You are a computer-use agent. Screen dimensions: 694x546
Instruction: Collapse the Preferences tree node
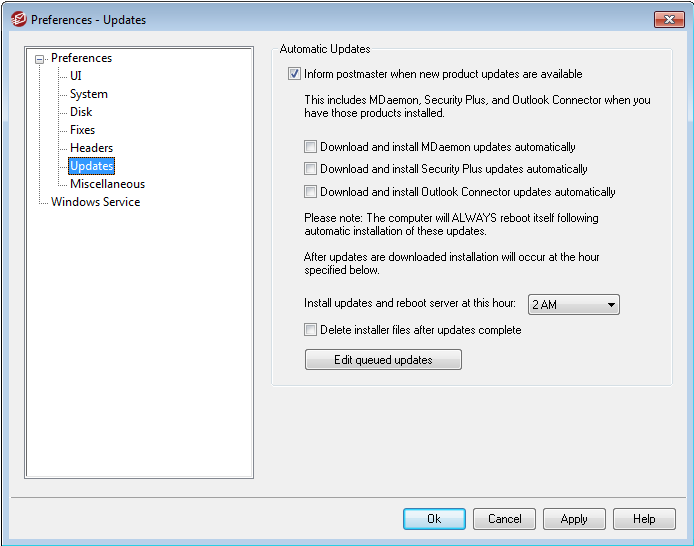coord(39,59)
